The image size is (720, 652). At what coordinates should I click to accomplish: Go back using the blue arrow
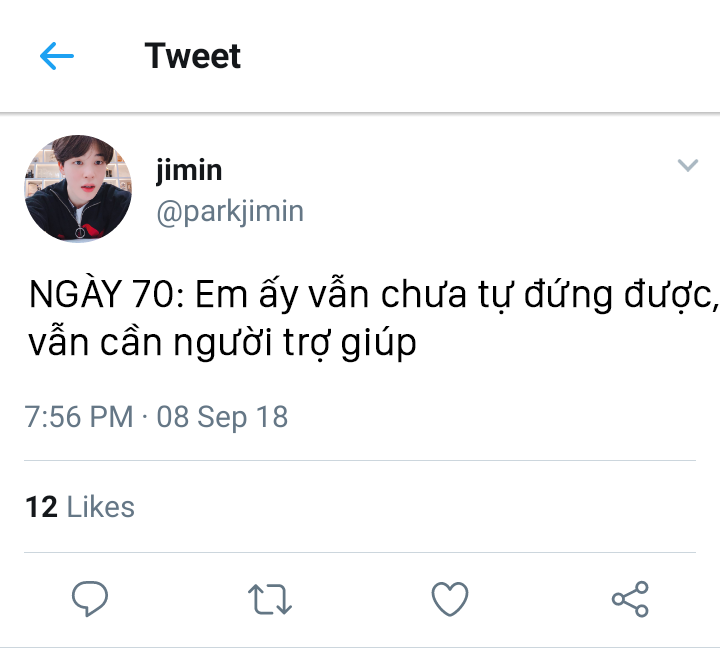pyautogui.click(x=56, y=56)
